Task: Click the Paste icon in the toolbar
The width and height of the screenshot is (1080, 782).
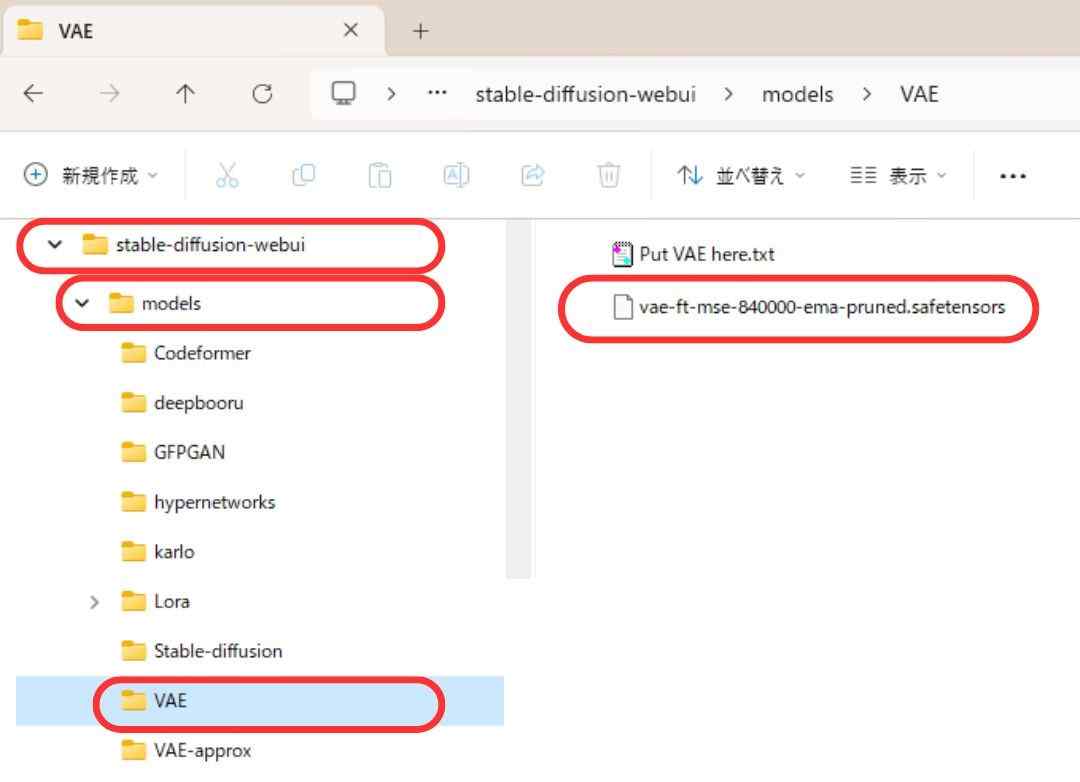Action: pyautogui.click(x=380, y=175)
